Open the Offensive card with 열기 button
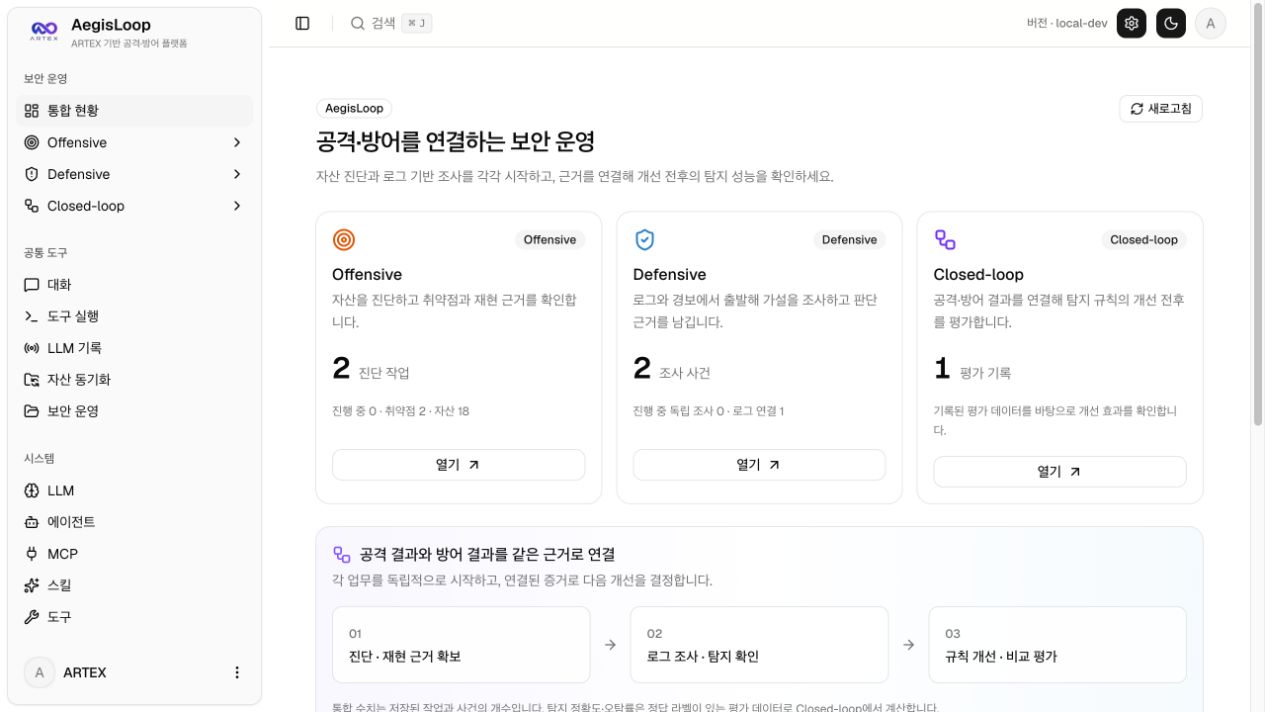Screen dimensions: 1265x712 point(458,465)
